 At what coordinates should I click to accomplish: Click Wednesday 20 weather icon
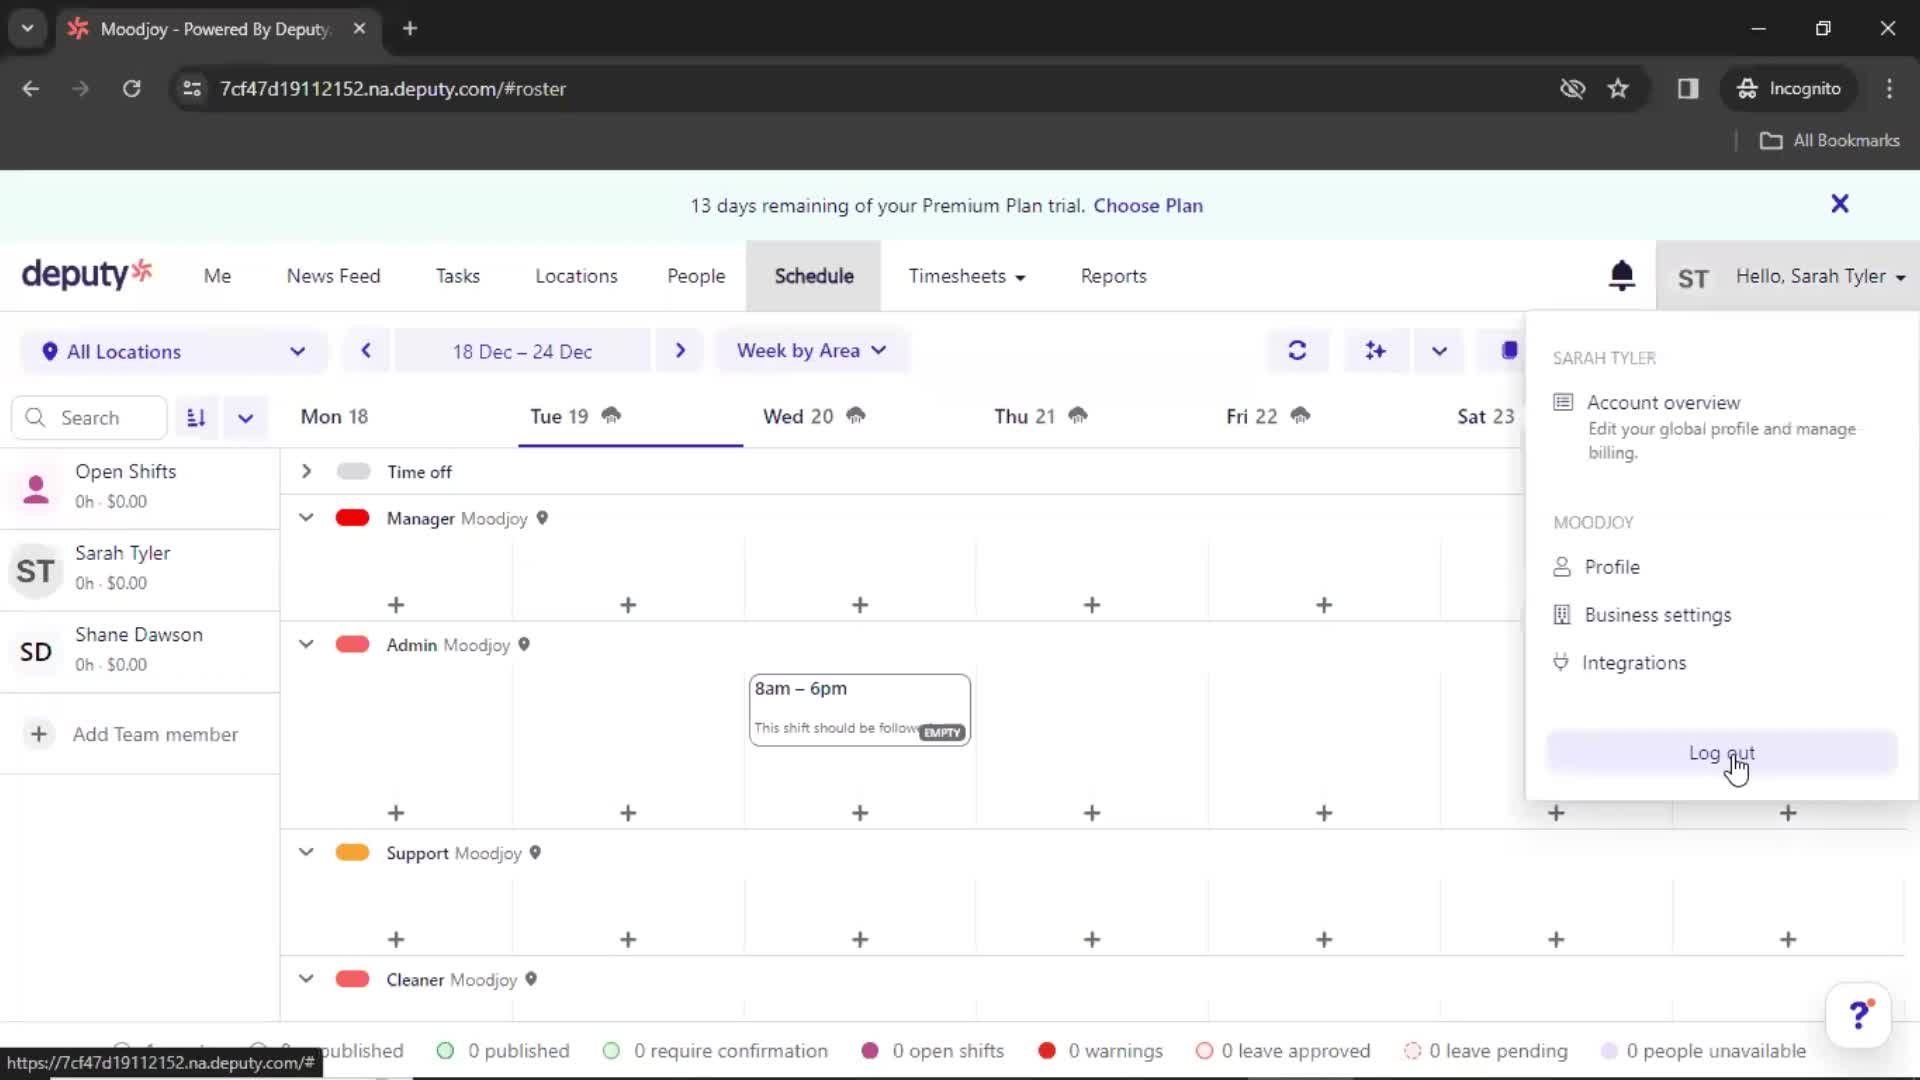(855, 415)
